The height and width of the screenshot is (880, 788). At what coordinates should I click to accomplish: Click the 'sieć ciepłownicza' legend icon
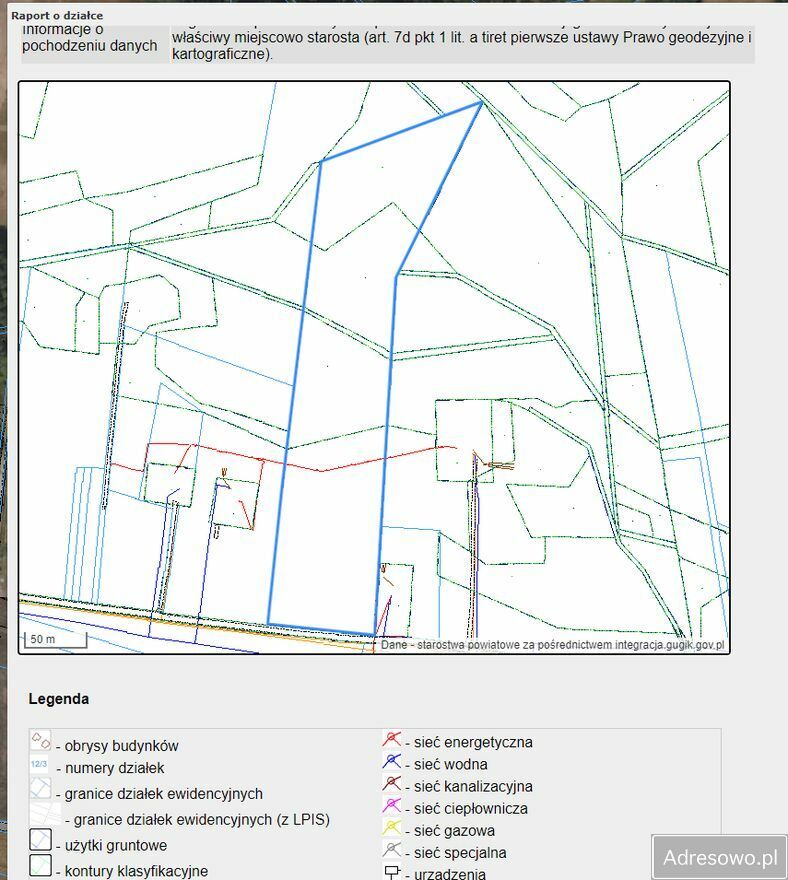coord(392,805)
